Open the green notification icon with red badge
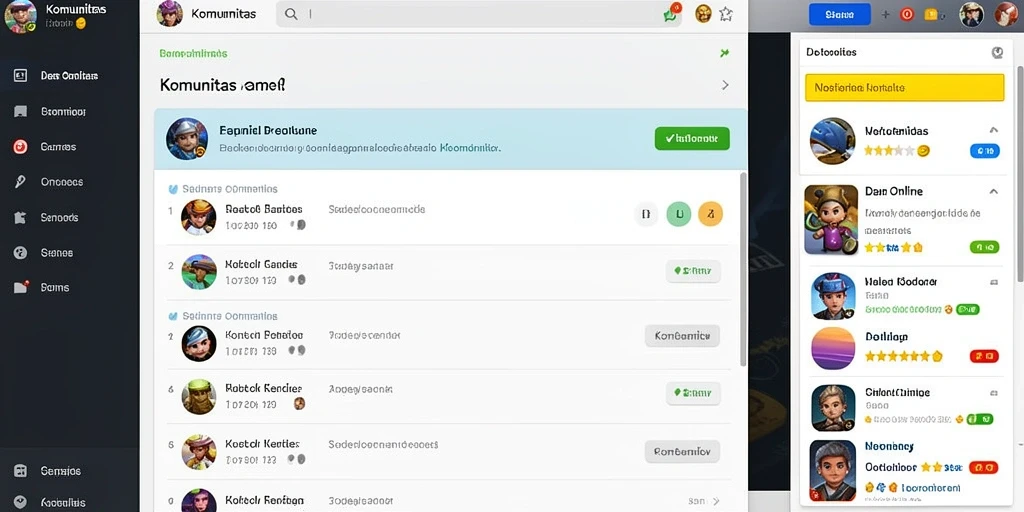1024x512 pixels. pyautogui.click(x=672, y=13)
